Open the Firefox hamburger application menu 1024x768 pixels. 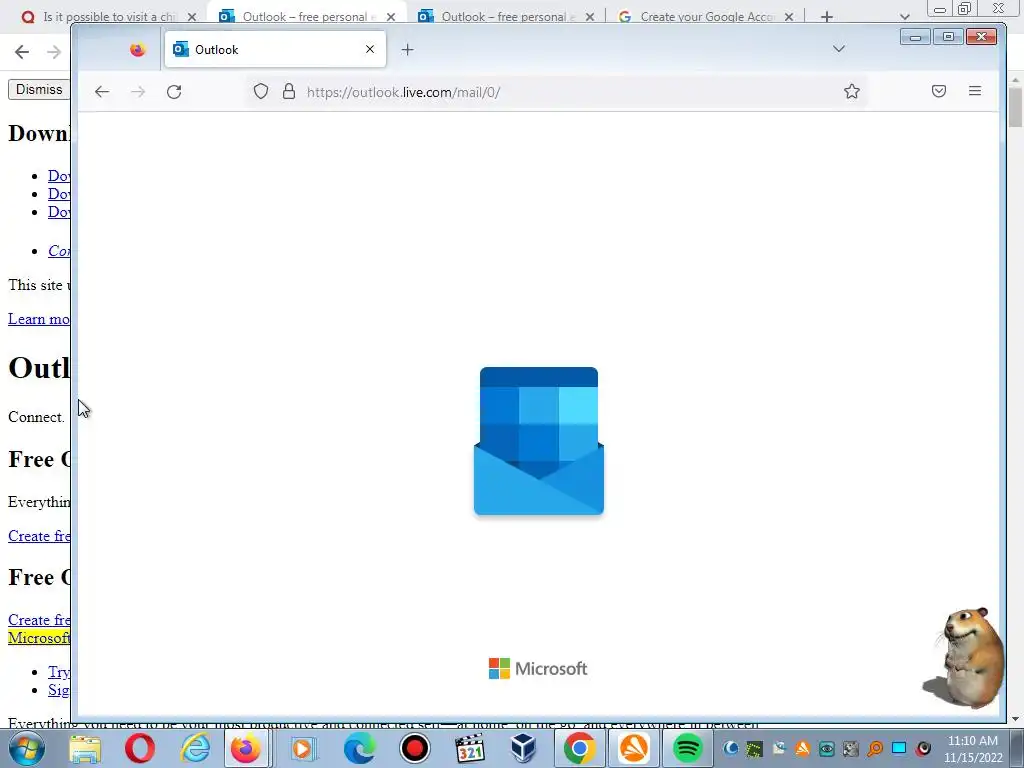click(974, 91)
